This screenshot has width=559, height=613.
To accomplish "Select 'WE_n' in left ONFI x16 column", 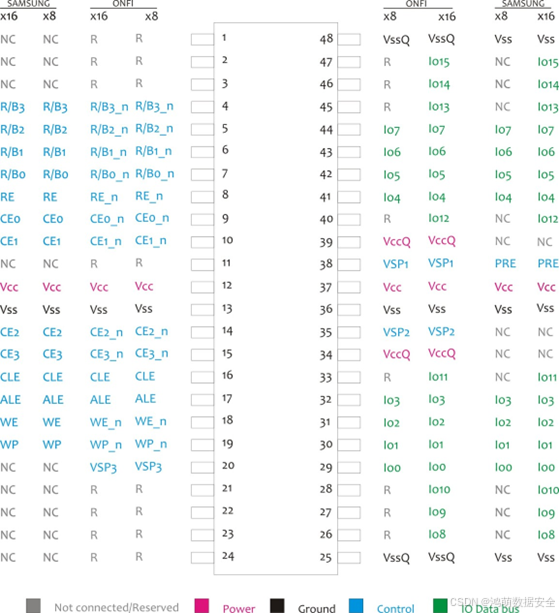I will (x=106, y=423).
